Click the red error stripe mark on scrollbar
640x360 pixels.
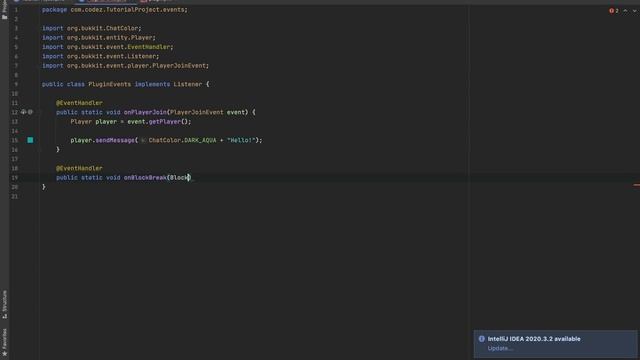(637, 185)
